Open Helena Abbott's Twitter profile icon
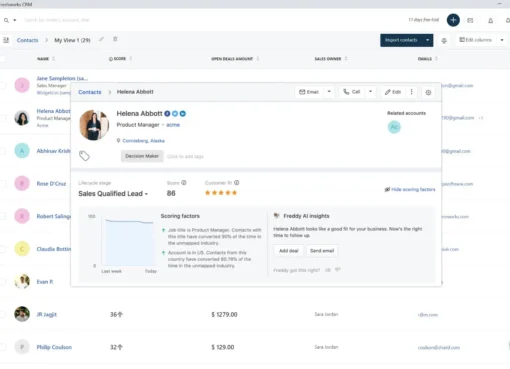This screenshot has height=369, width=510. [175, 114]
